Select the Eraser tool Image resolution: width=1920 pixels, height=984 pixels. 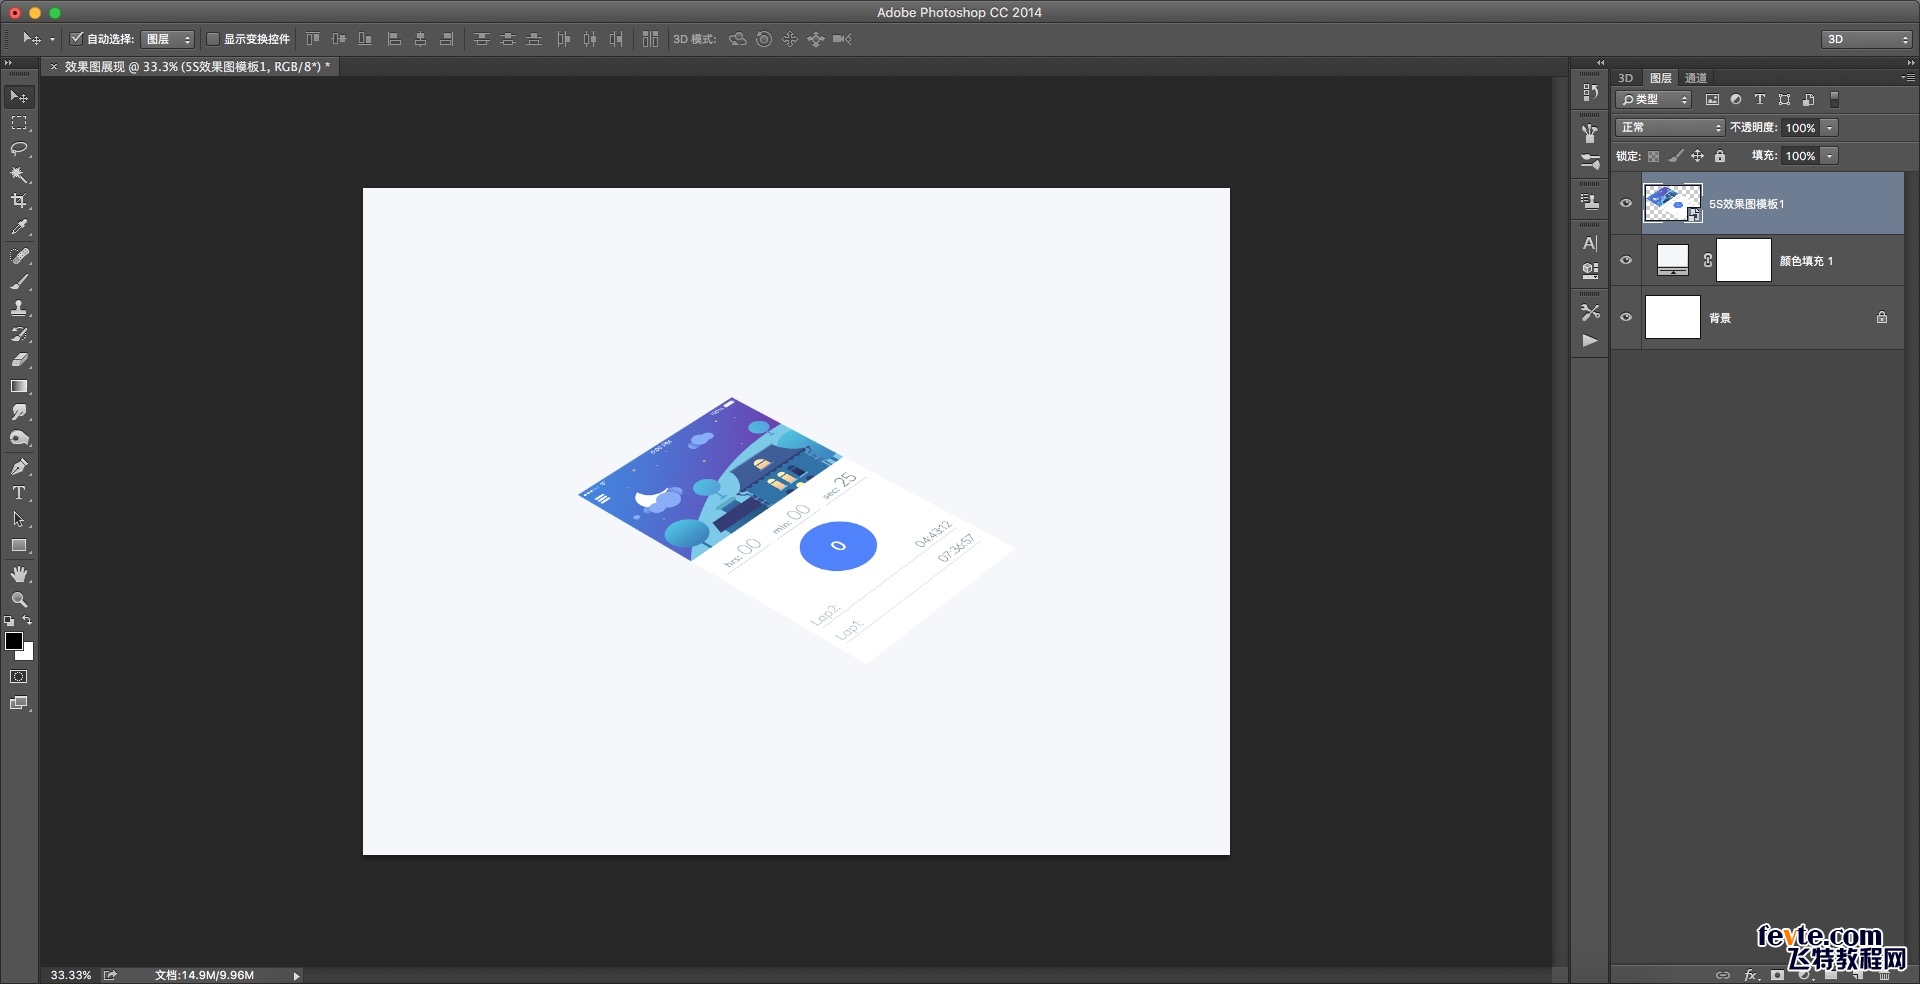click(x=19, y=360)
